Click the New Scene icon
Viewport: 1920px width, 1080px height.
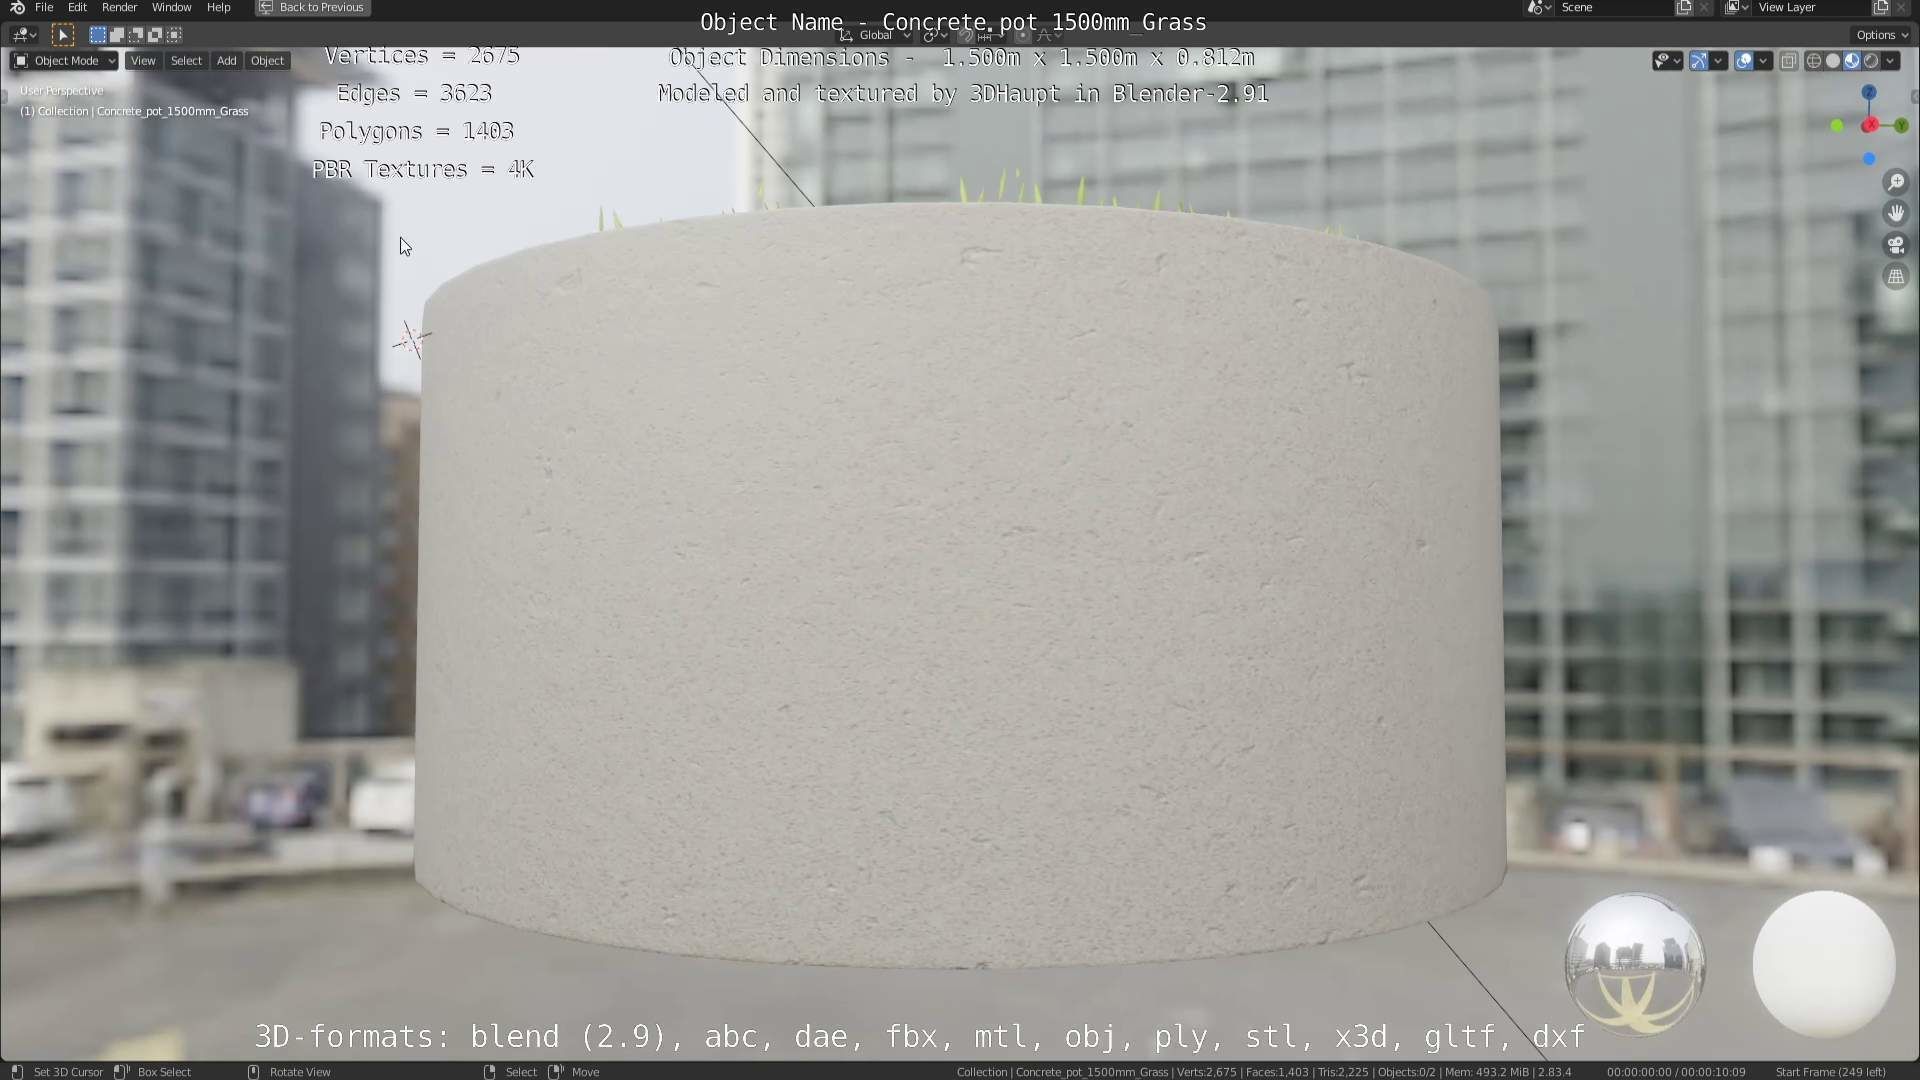(1684, 8)
